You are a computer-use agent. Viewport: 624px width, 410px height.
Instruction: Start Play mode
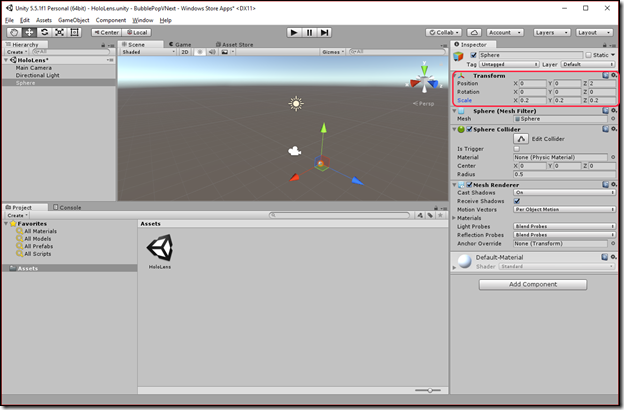[x=294, y=33]
